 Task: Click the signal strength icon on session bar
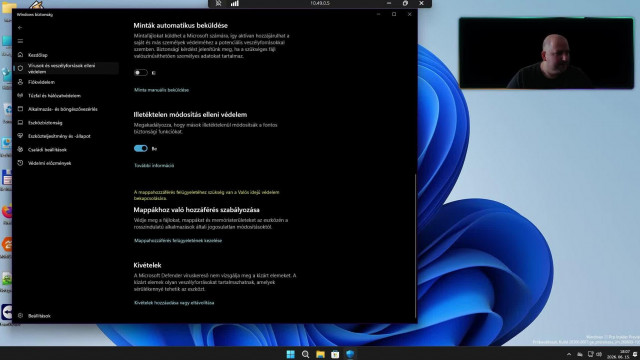(235, 3)
